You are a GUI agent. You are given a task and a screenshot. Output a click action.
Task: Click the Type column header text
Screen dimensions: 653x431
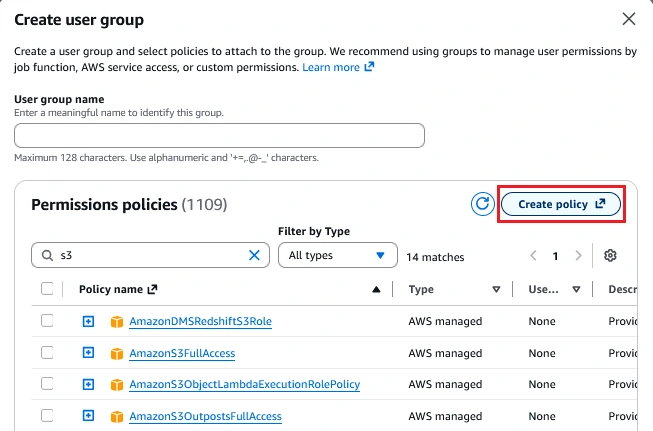[421, 289]
